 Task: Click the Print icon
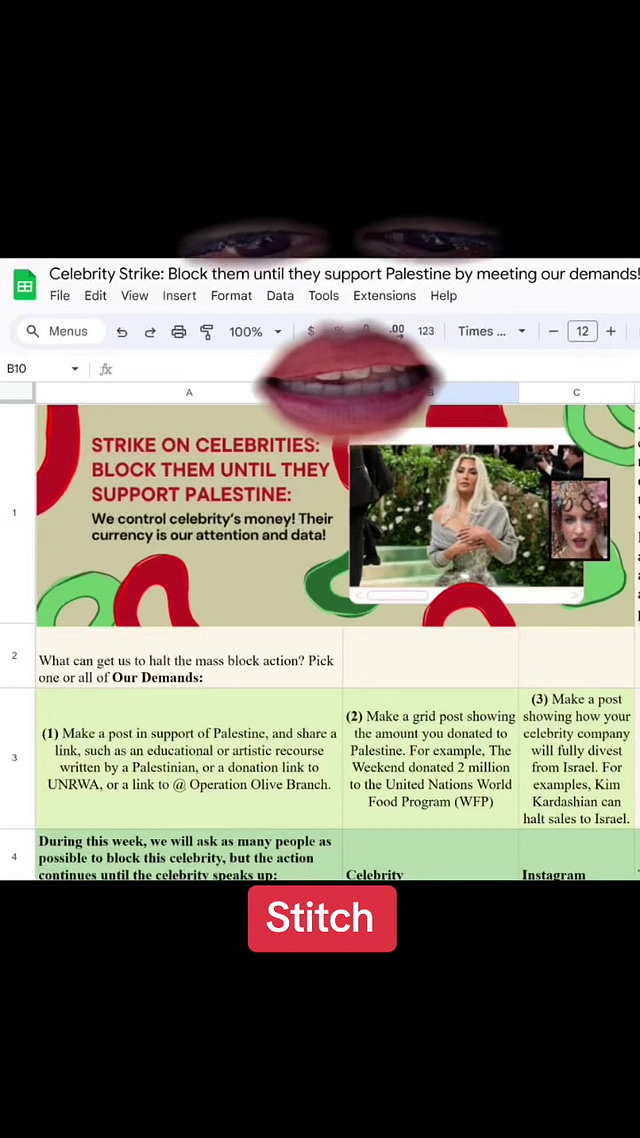point(179,332)
